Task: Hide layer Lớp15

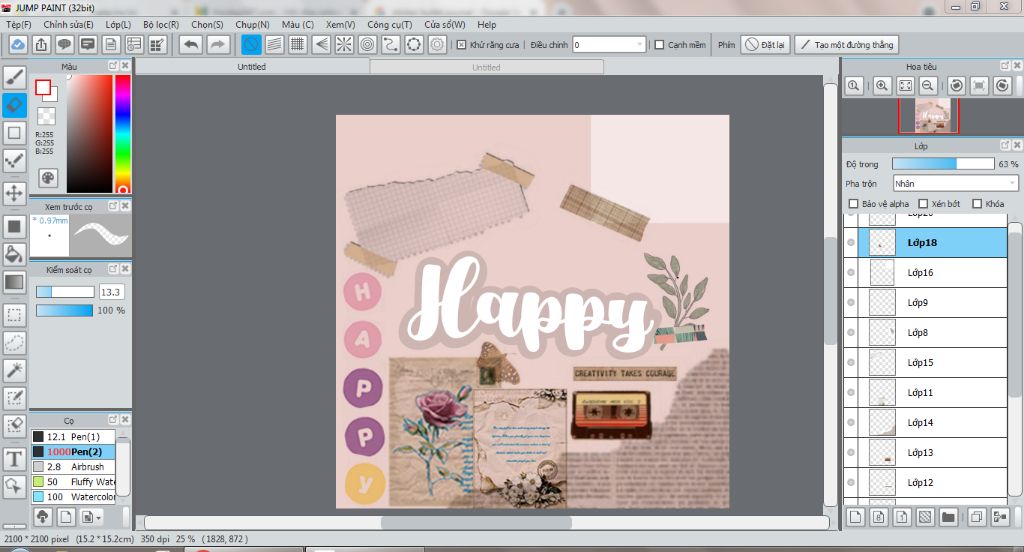Action: [x=851, y=363]
